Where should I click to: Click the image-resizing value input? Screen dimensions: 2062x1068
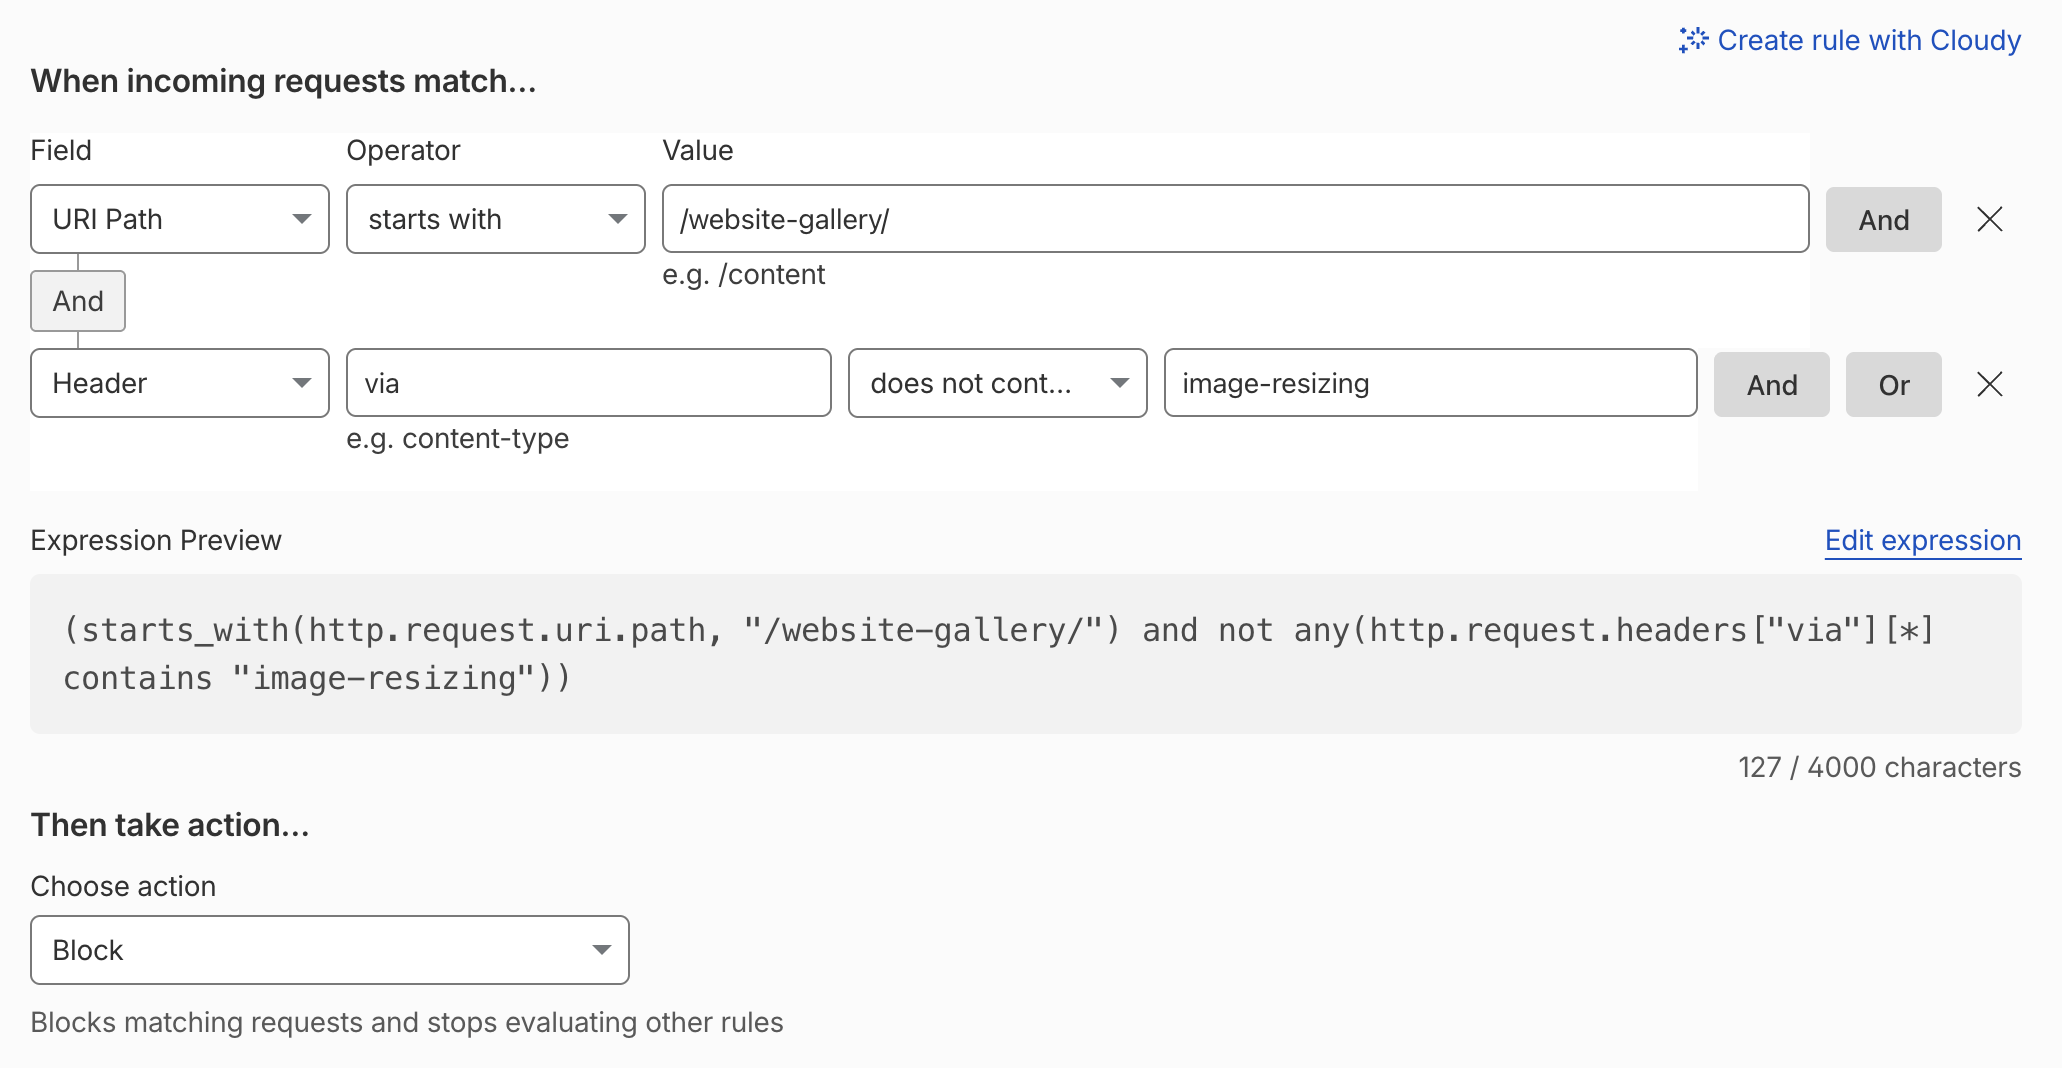tap(1431, 383)
